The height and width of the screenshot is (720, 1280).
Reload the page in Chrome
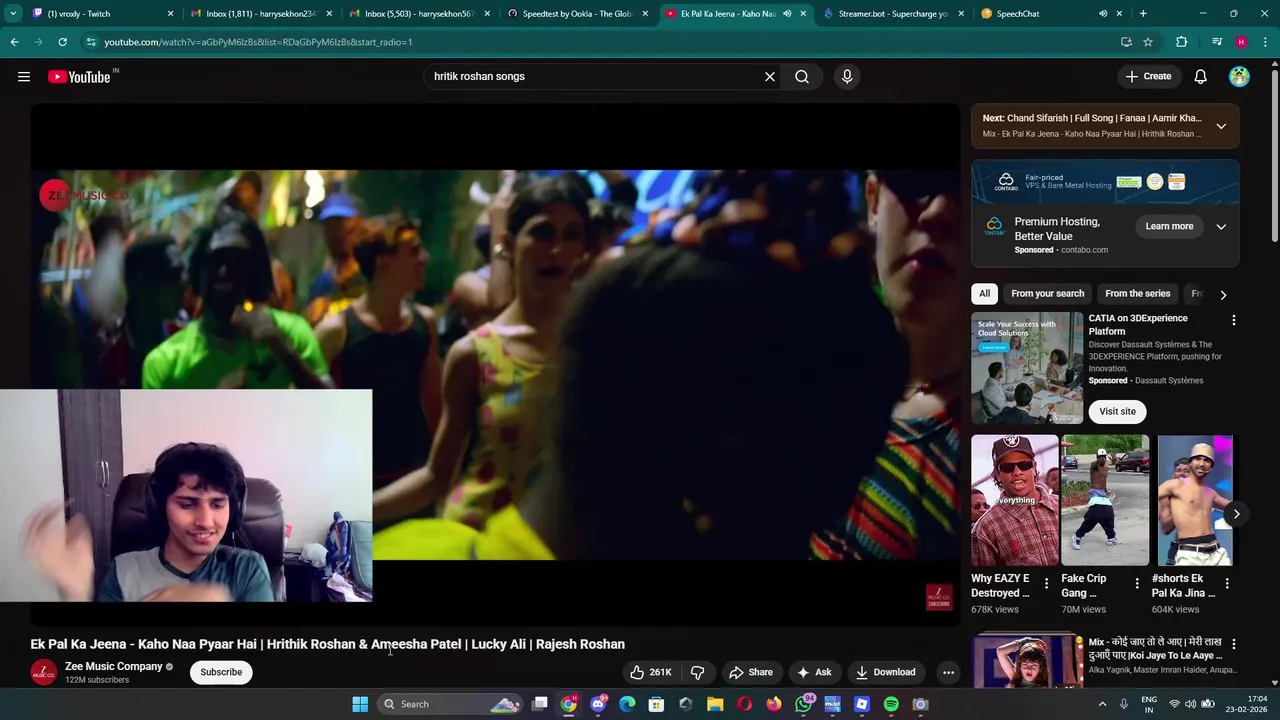click(x=62, y=42)
